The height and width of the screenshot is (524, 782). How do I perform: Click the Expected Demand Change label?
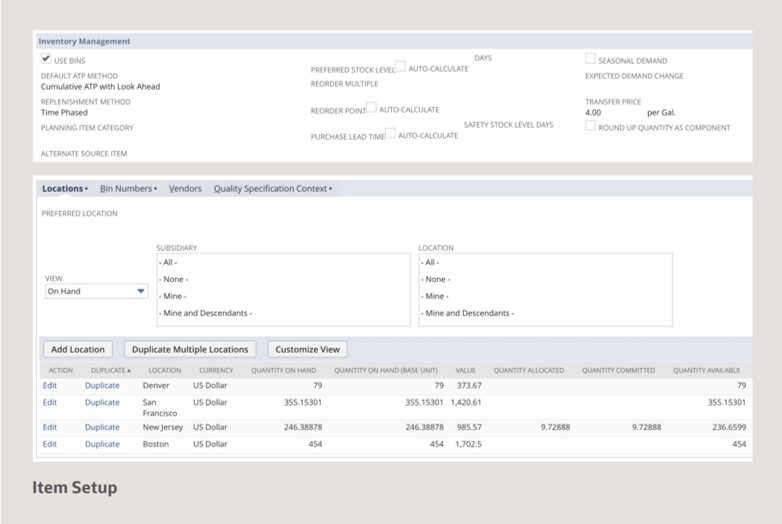tap(634, 76)
